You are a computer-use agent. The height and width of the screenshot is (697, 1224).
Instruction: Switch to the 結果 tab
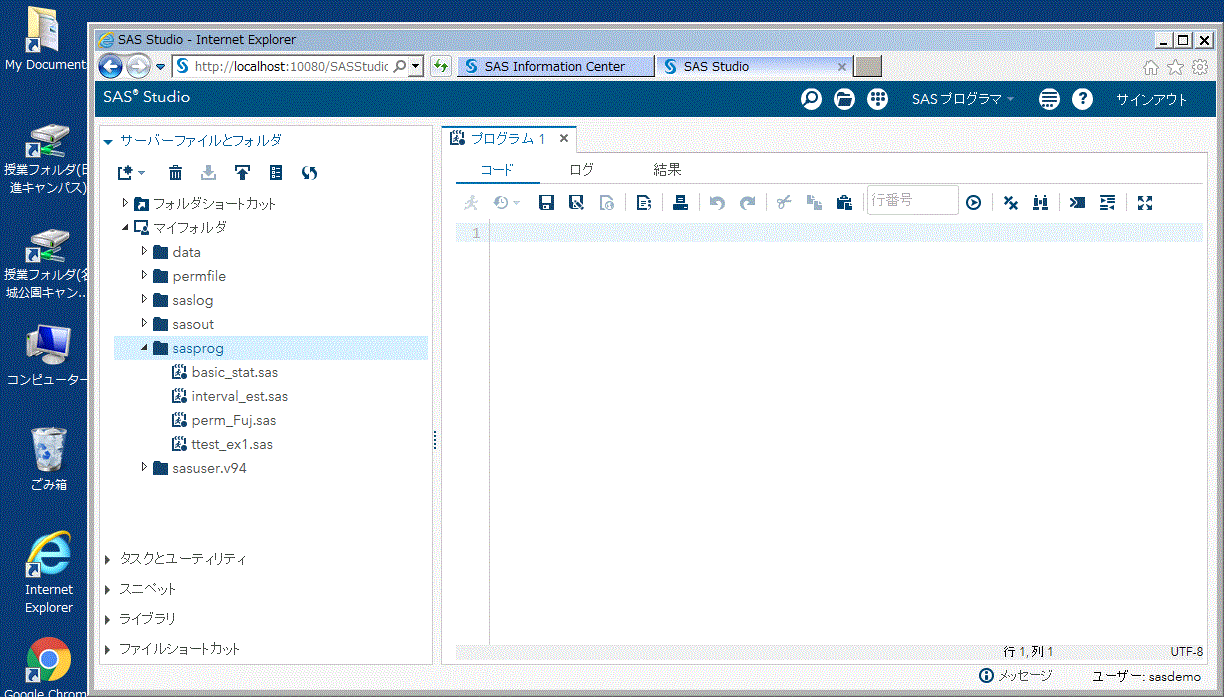coord(667,170)
